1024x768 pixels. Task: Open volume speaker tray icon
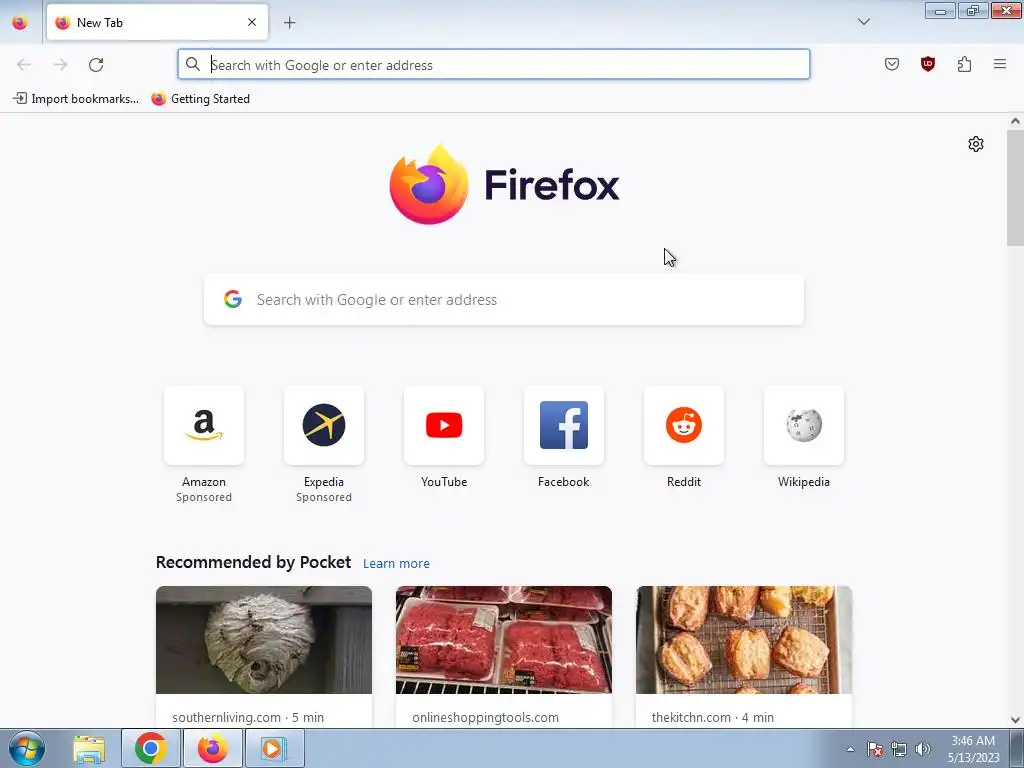point(923,749)
